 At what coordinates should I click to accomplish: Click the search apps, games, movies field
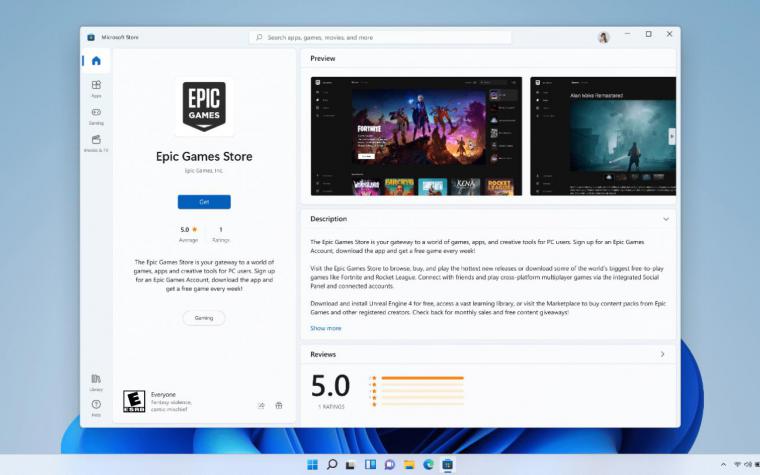pos(380,37)
